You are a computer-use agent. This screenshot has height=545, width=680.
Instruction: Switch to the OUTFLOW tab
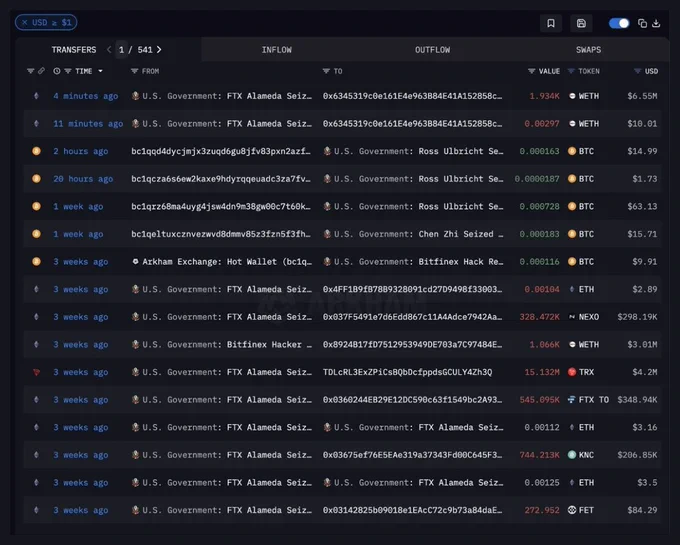click(x=432, y=50)
